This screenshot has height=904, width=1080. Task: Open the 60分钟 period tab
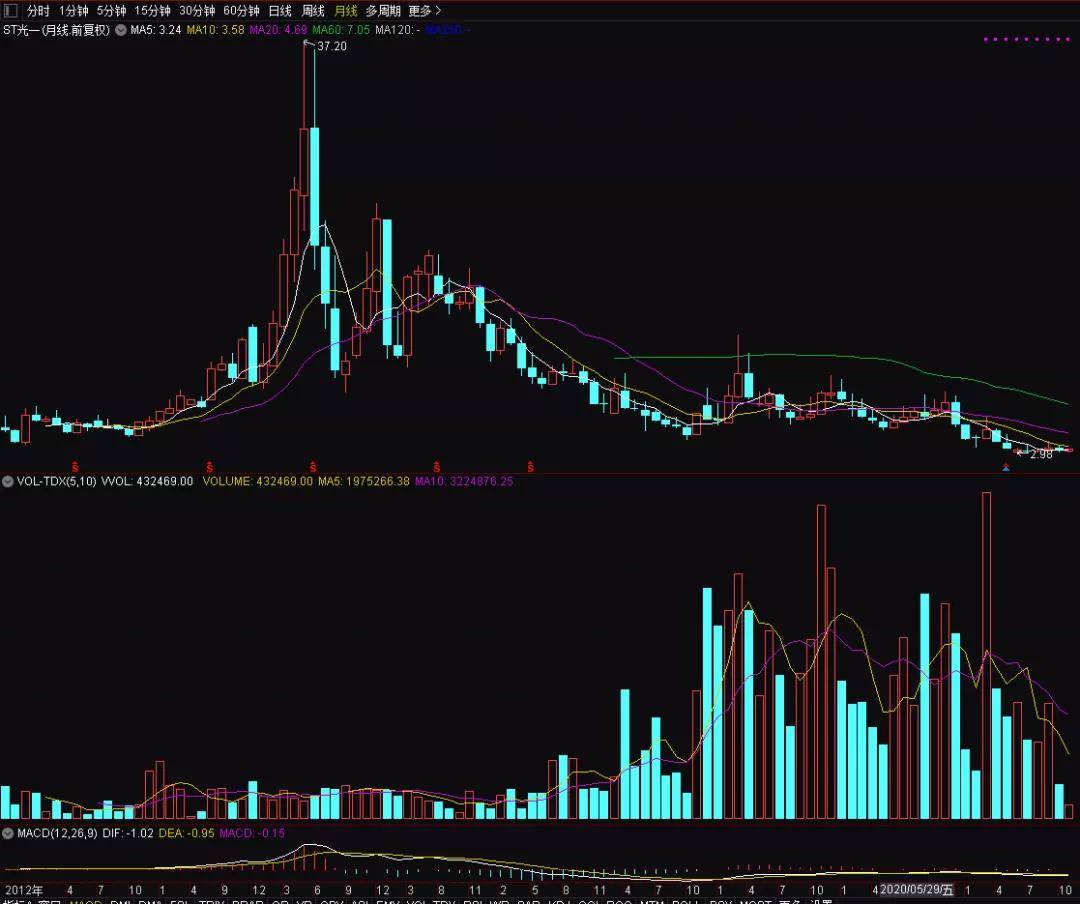click(241, 10)
